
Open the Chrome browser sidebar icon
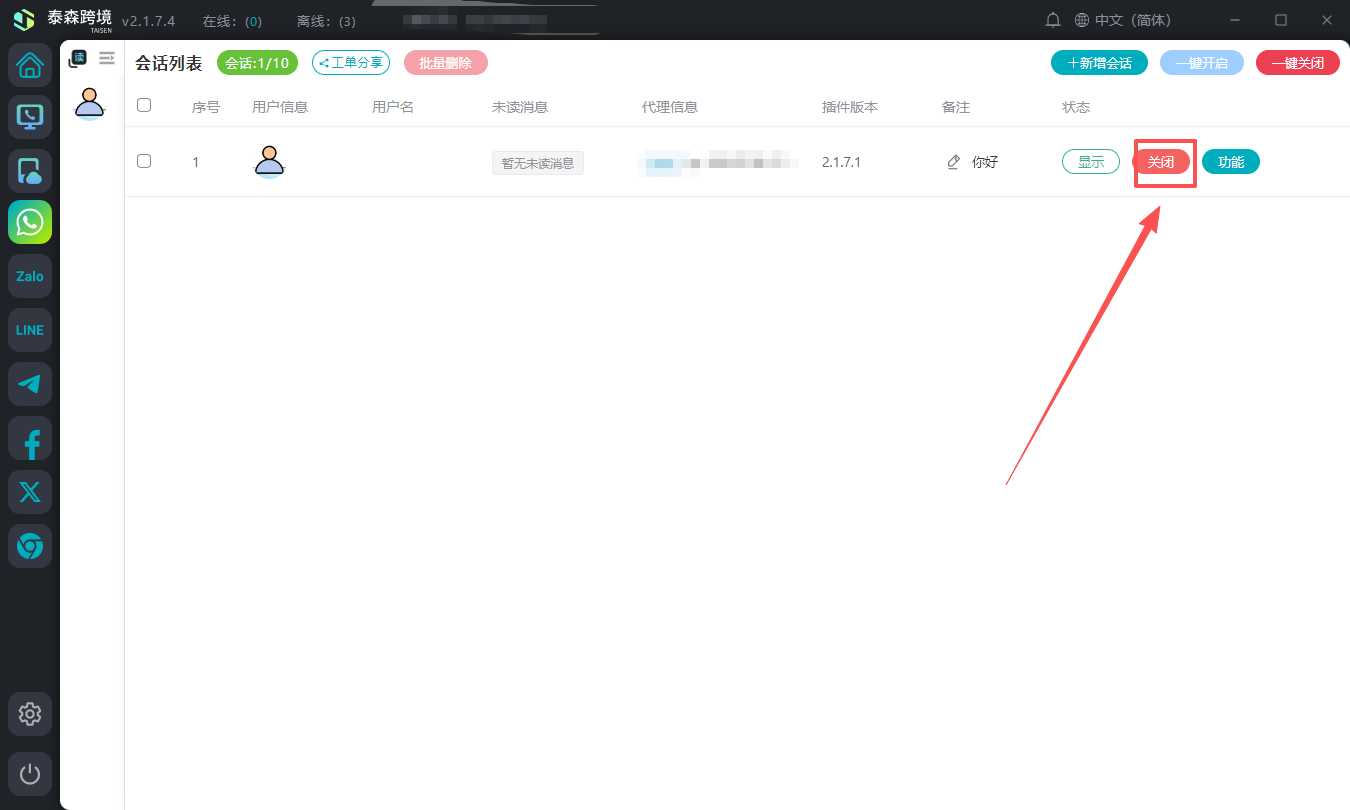30,546
